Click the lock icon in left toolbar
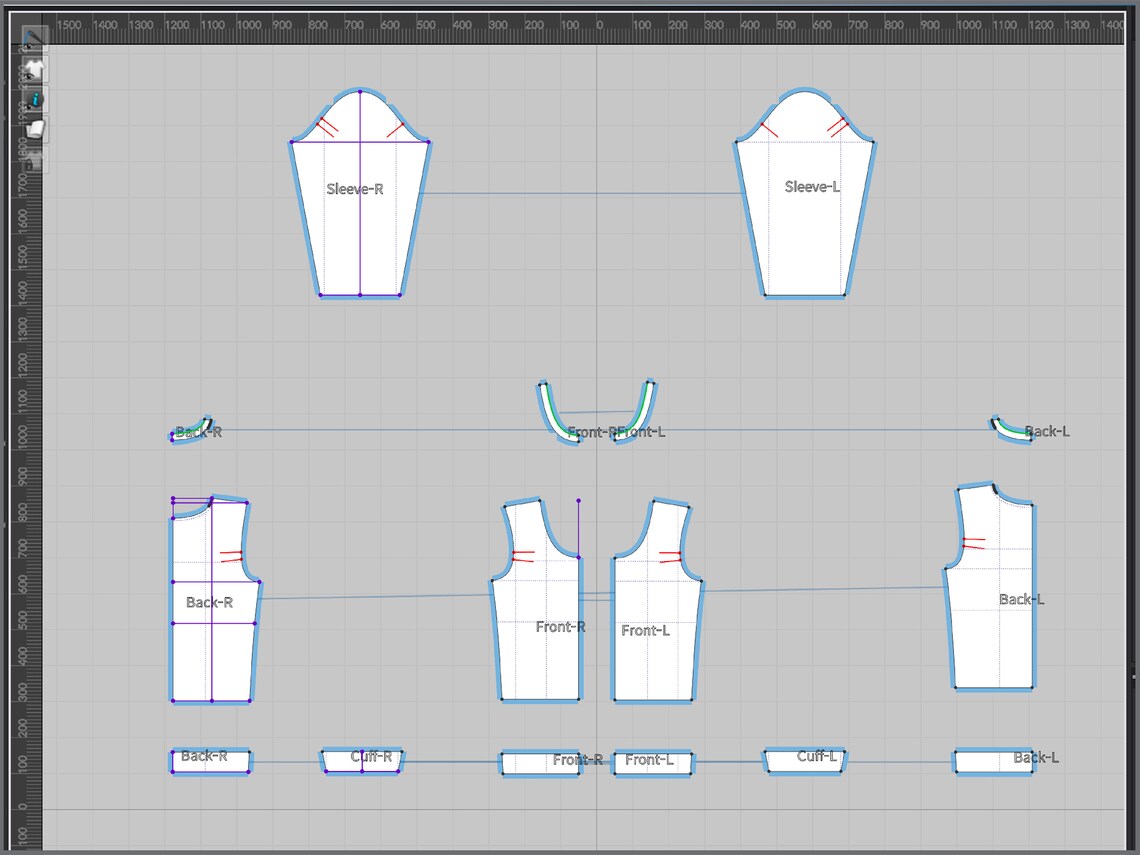Image resolution: width=1140 pixels, height=855 pixels. coord(33,161)
